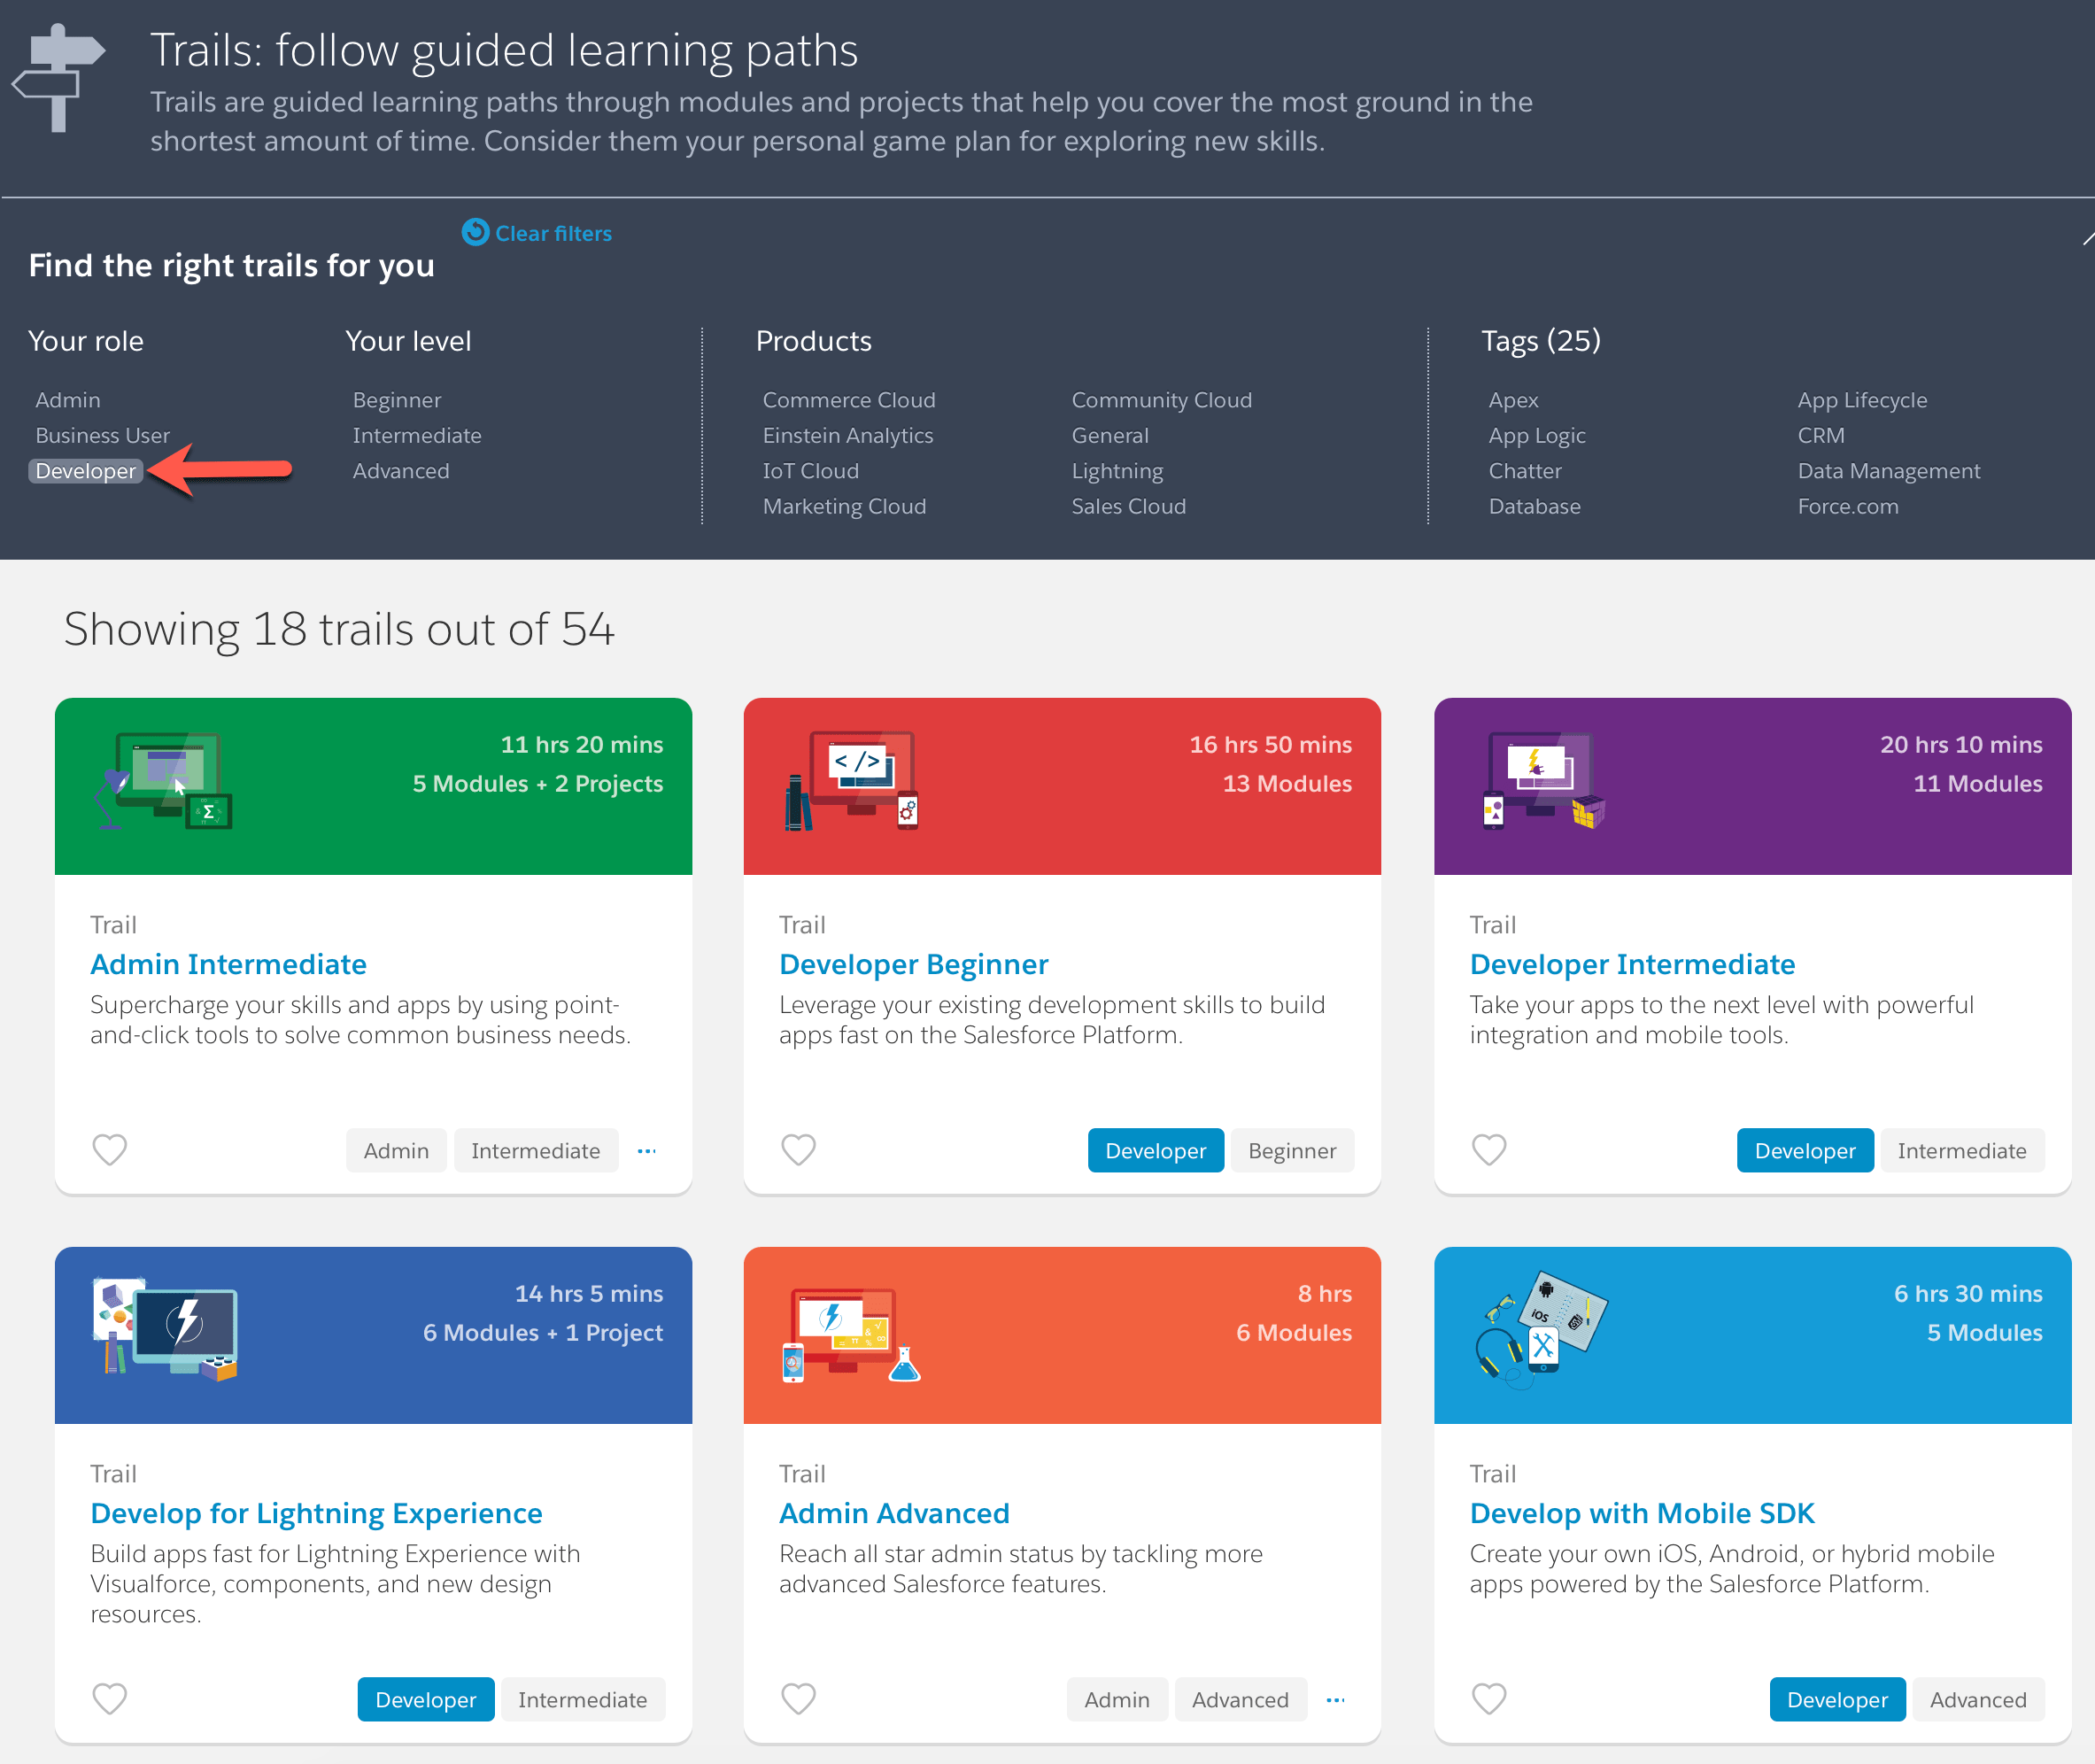Click heart on Develop for Lightning Experience

[109, 1699]
